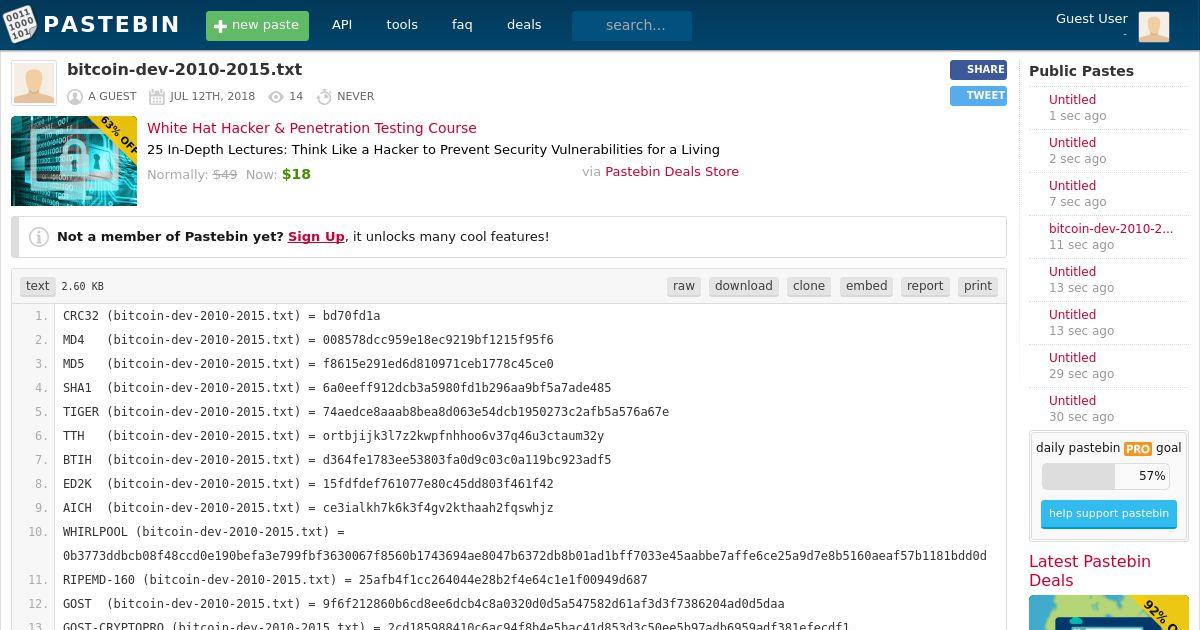Click the calendar icon beside JUL 12TH, 2018
Image resolution: width=1200 pixels, height=630 pixels.
(x=157, y=97)
